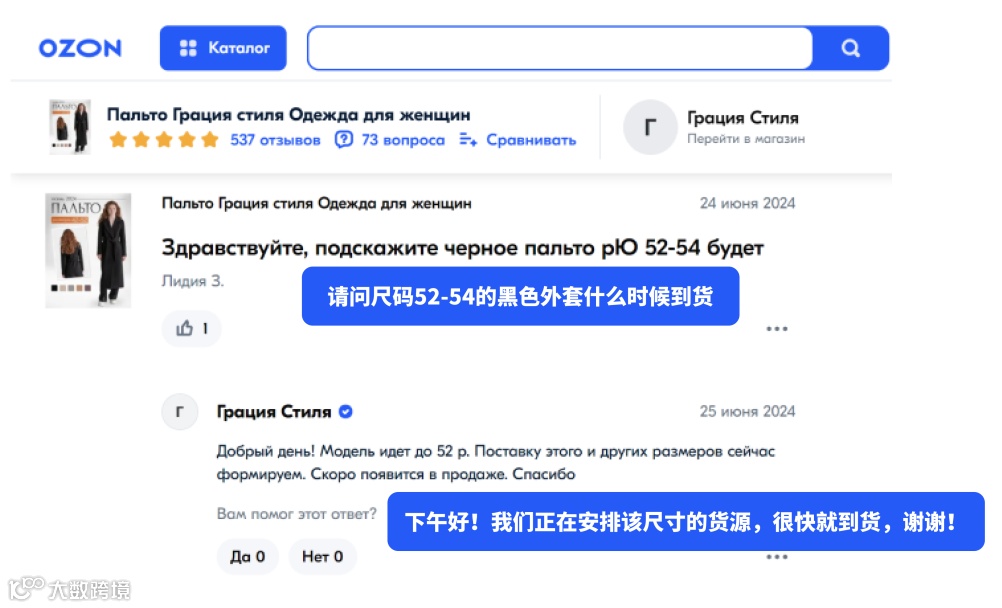This screenshot has height=608, width=1002.
Task: Open the Каталог menu button
Action: pyautogui.click(x=223, y=48)
